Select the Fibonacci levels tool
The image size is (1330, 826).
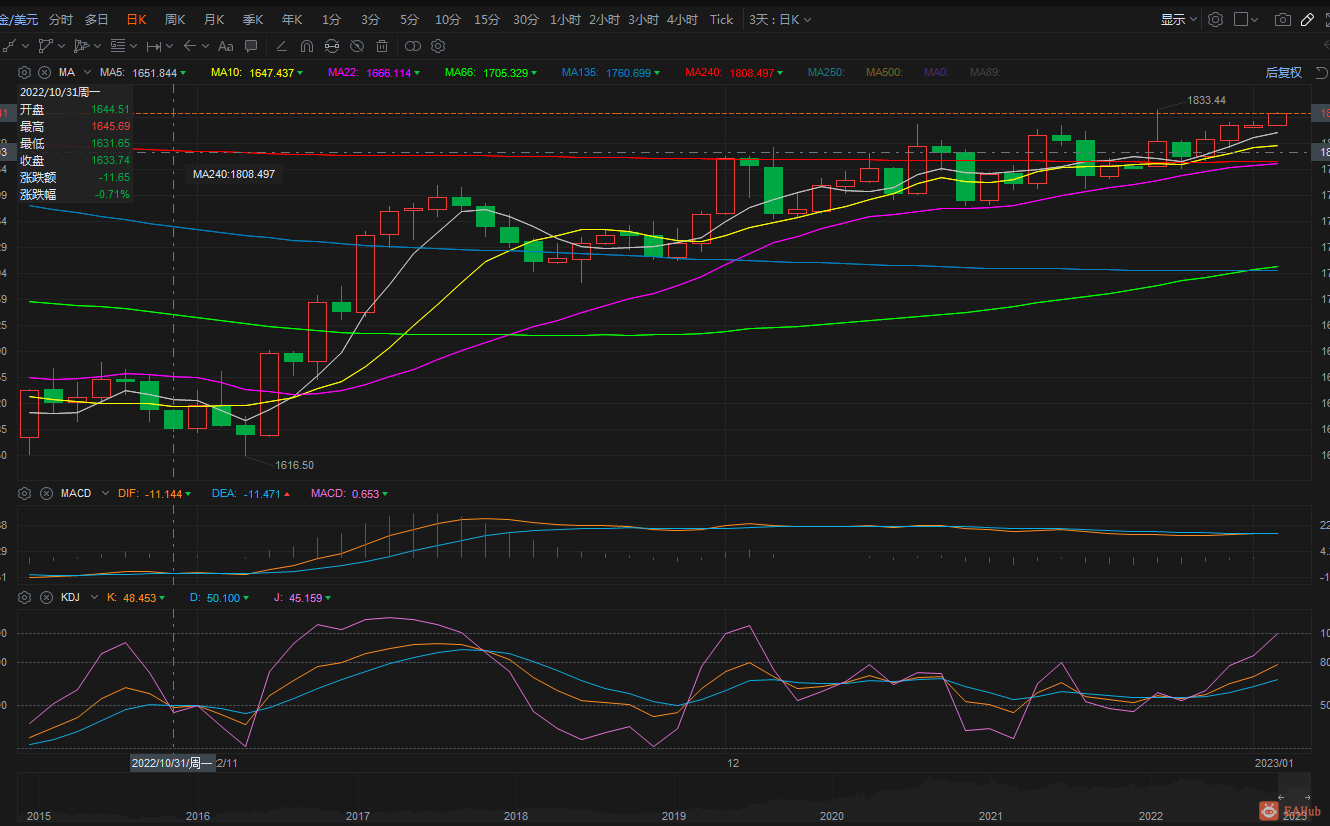tap(118, 46)
